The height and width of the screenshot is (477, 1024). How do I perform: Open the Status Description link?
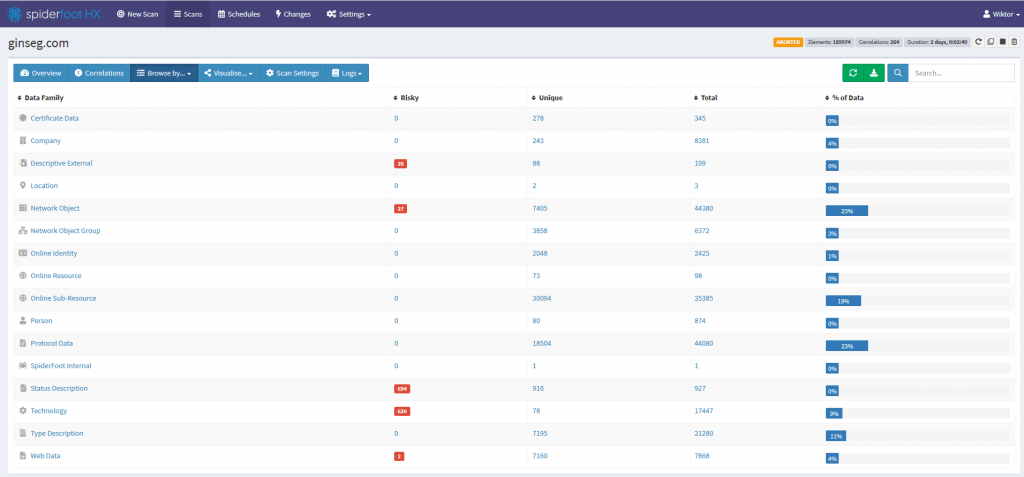pos(59,388)
